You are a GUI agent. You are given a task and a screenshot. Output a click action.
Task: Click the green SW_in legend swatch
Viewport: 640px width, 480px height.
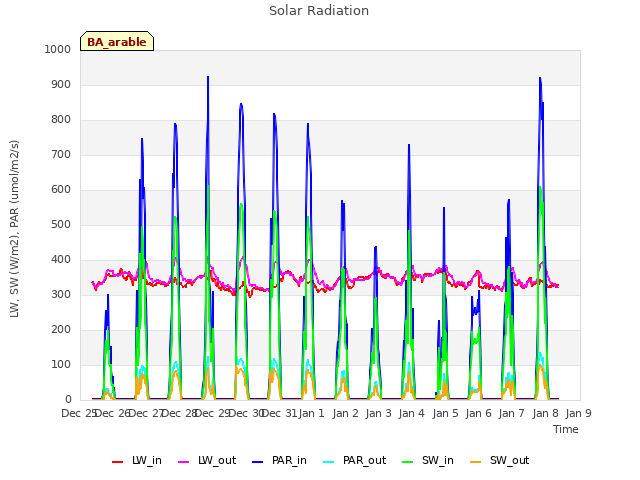click(407, 462)
